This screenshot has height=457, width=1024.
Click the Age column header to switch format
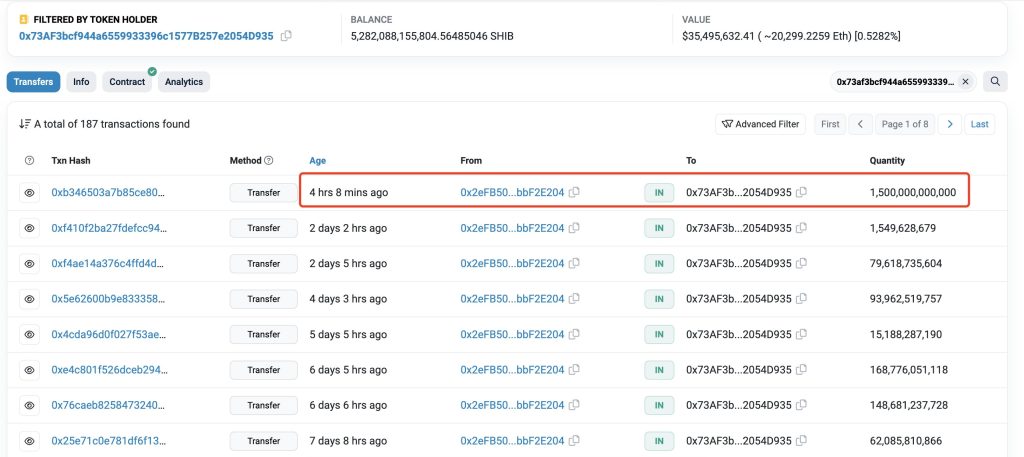pyautogui.click(x=317, y=160)
